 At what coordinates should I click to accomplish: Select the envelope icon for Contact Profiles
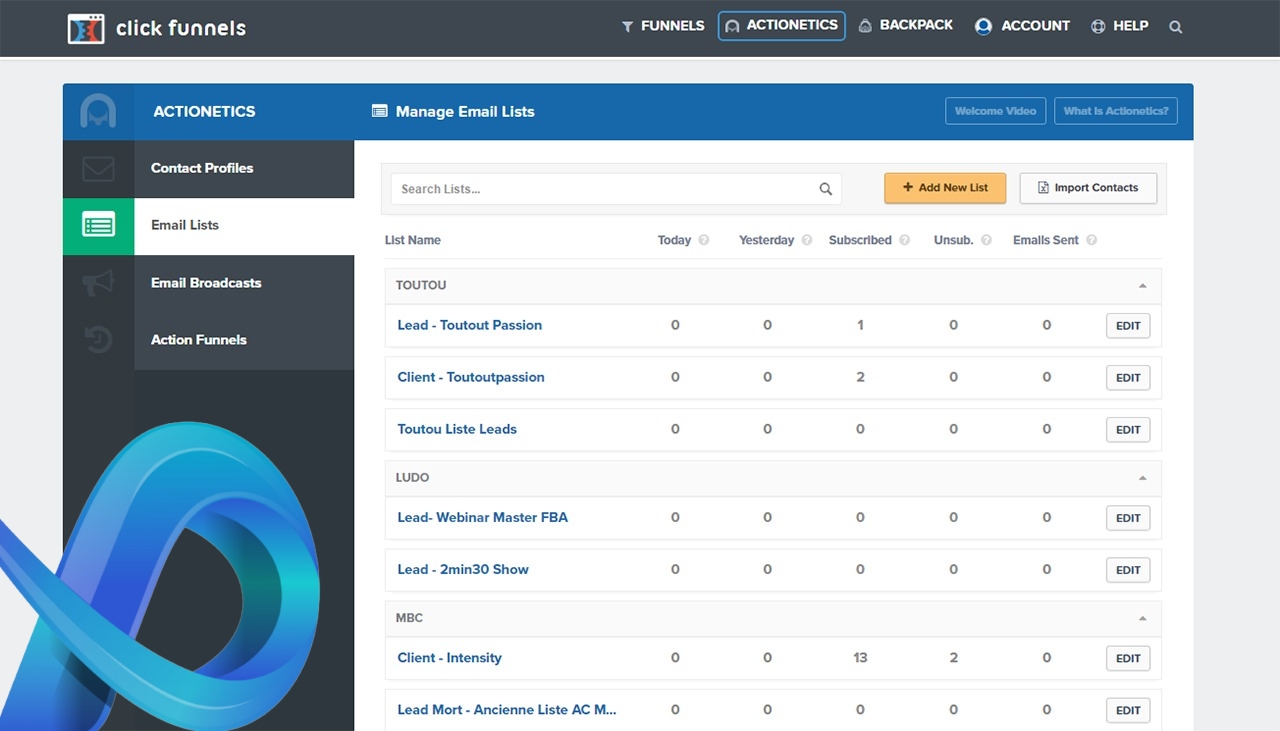(98, 169)
